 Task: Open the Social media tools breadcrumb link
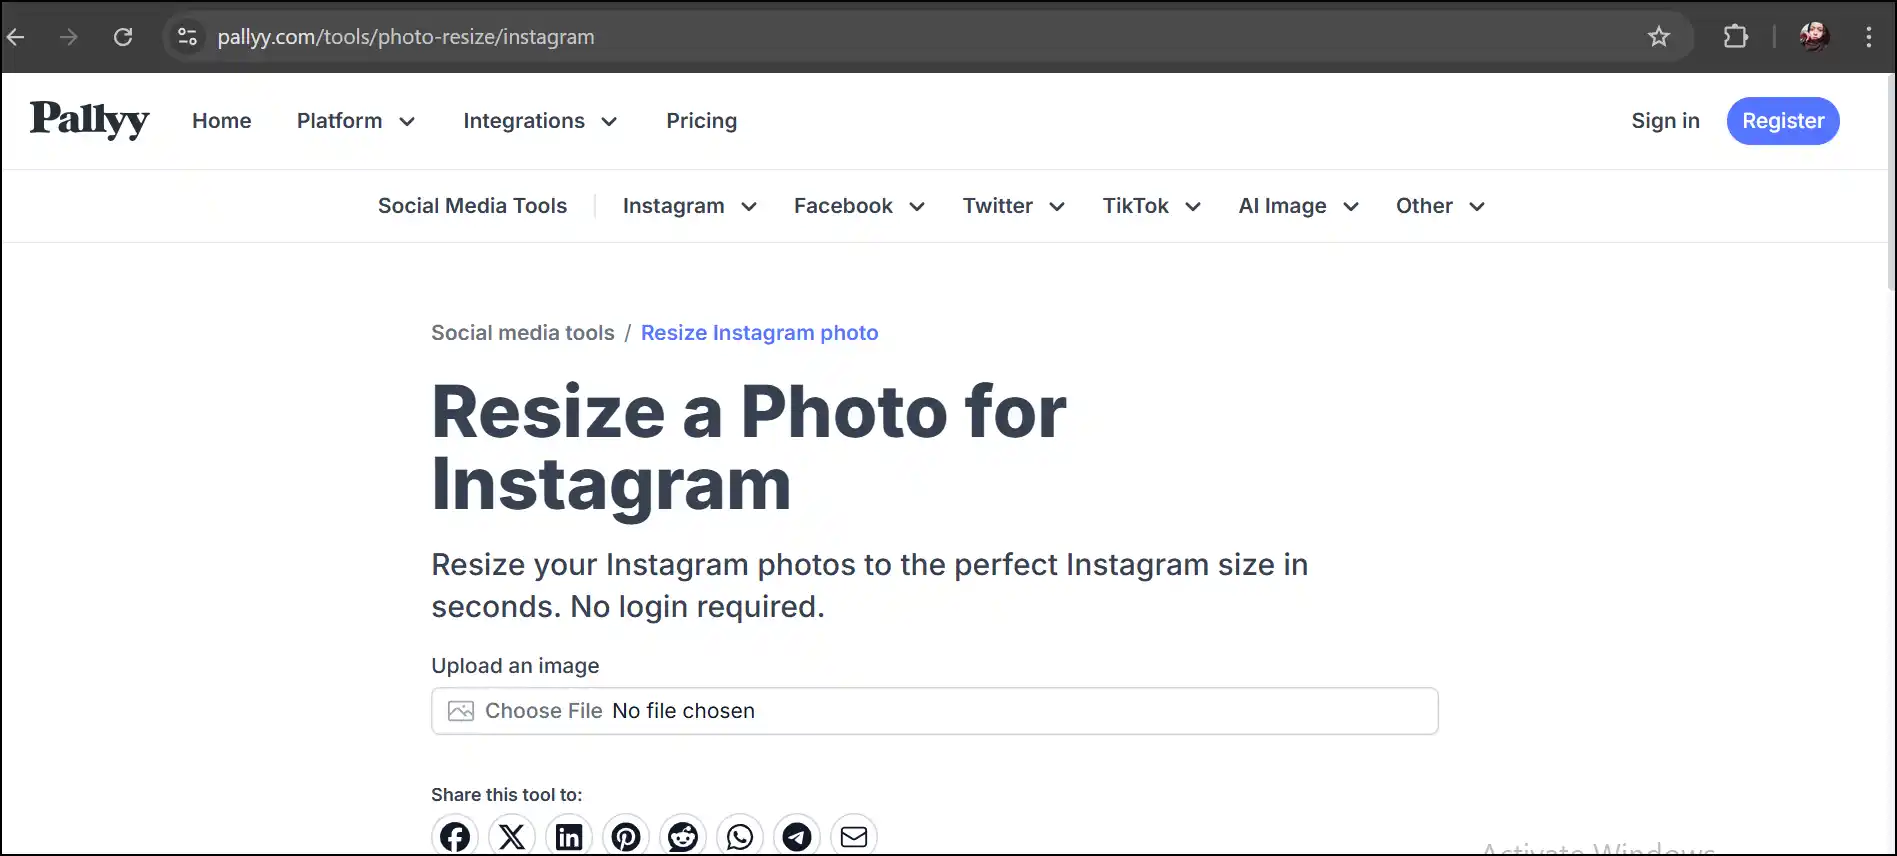tap(523, 333)
